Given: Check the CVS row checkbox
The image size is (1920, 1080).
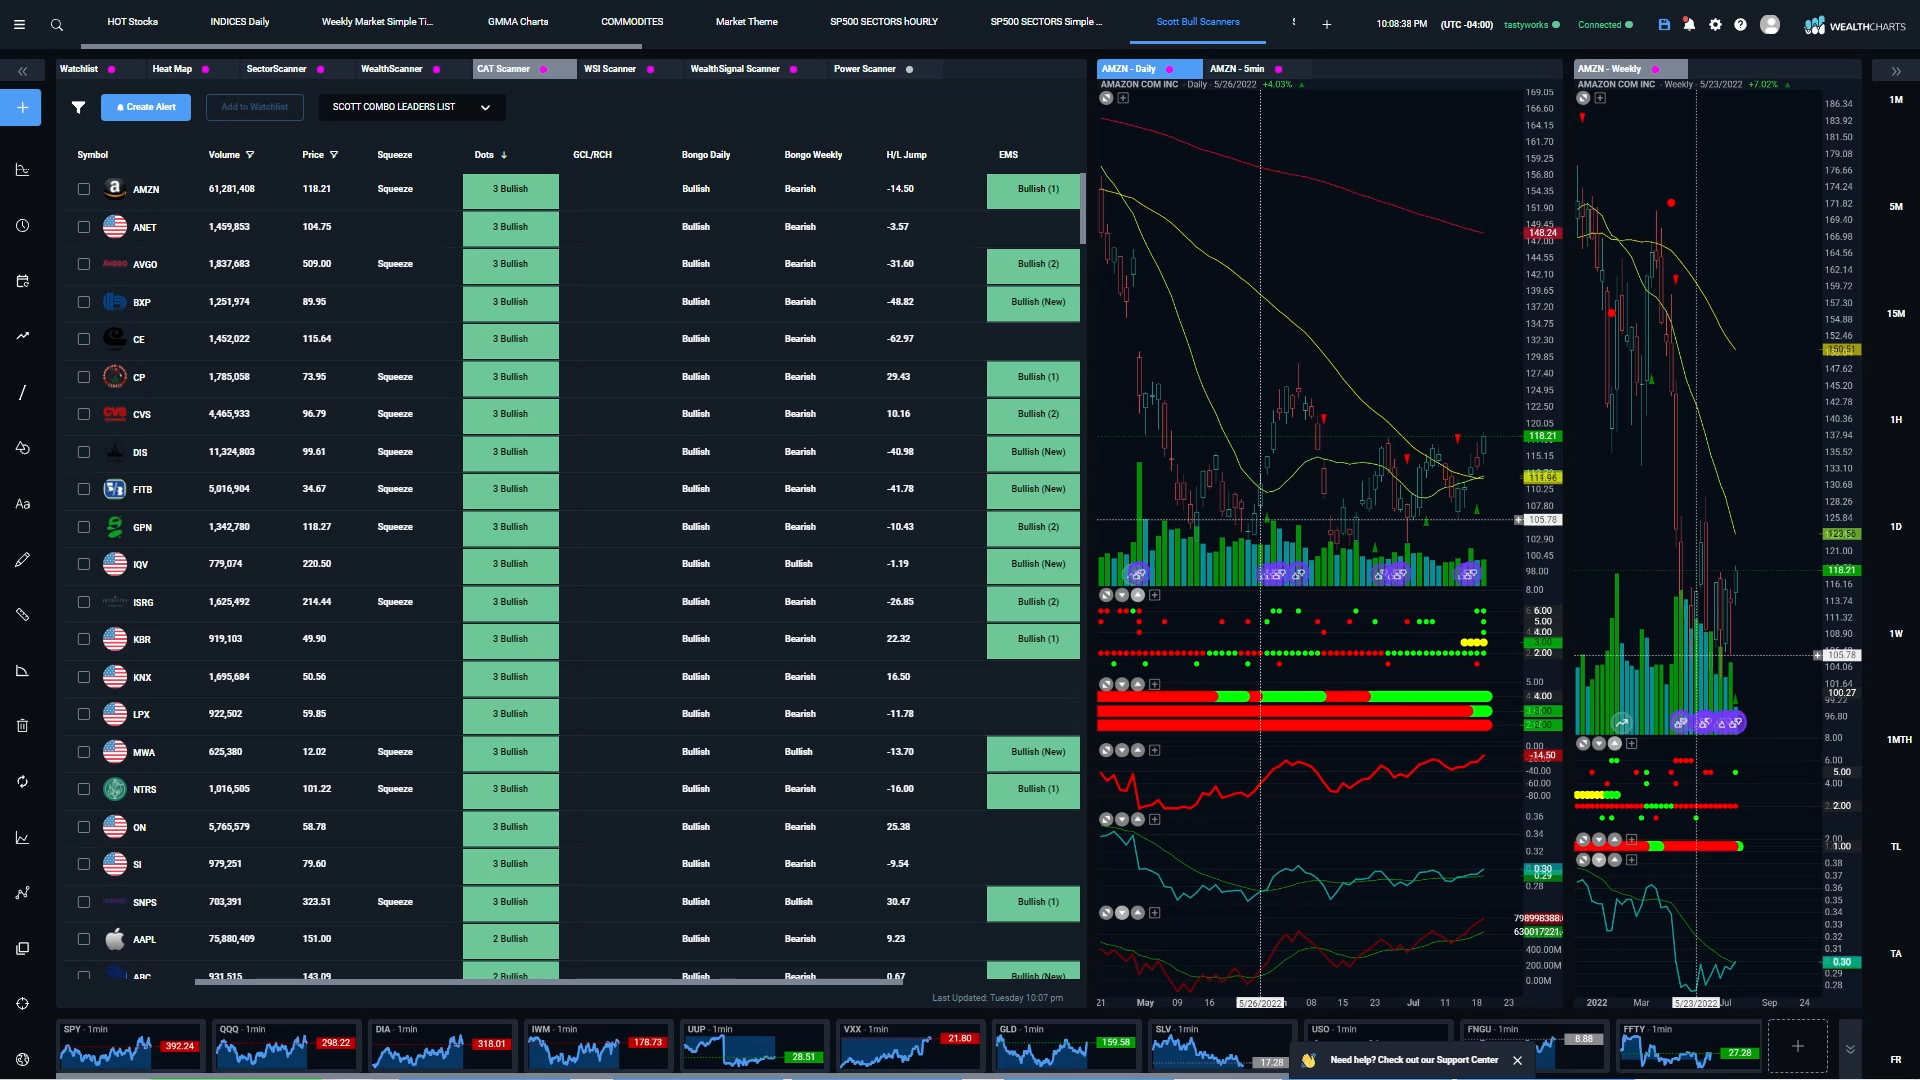Looking at the screenshot, I should tap(84, 414).
